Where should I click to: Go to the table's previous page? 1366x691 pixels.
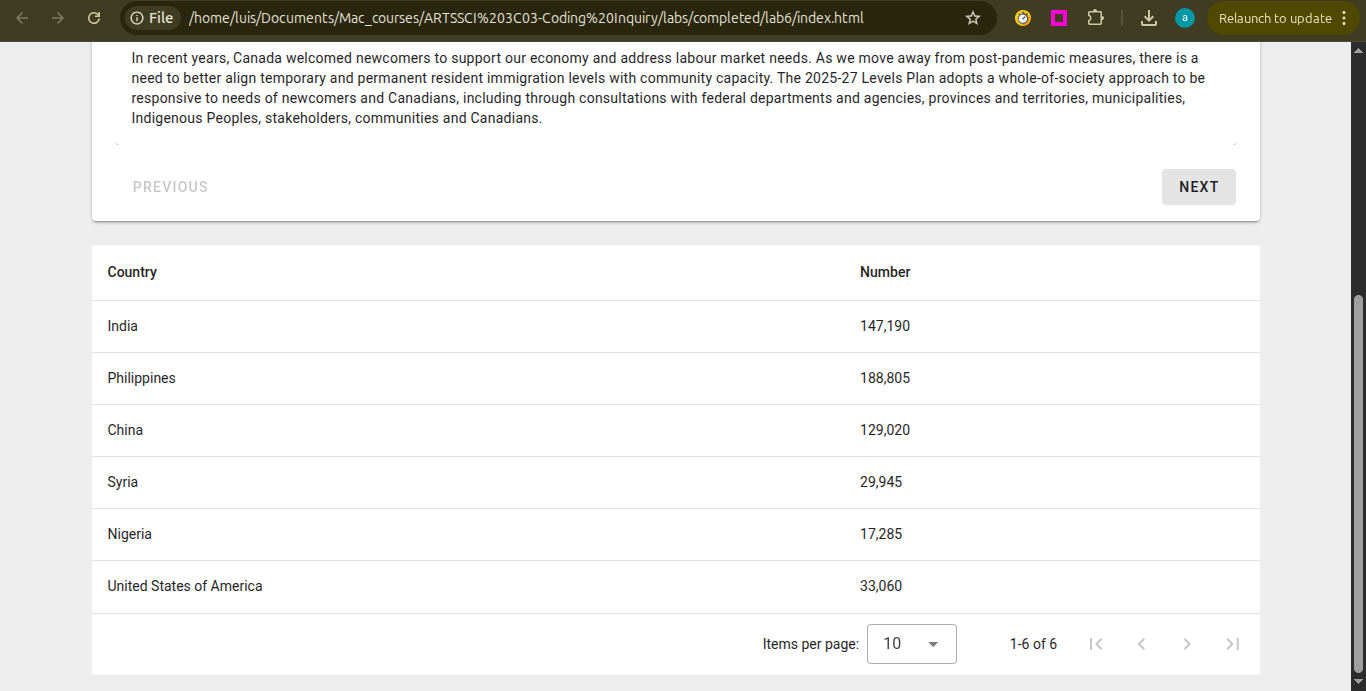(1141, 644)
